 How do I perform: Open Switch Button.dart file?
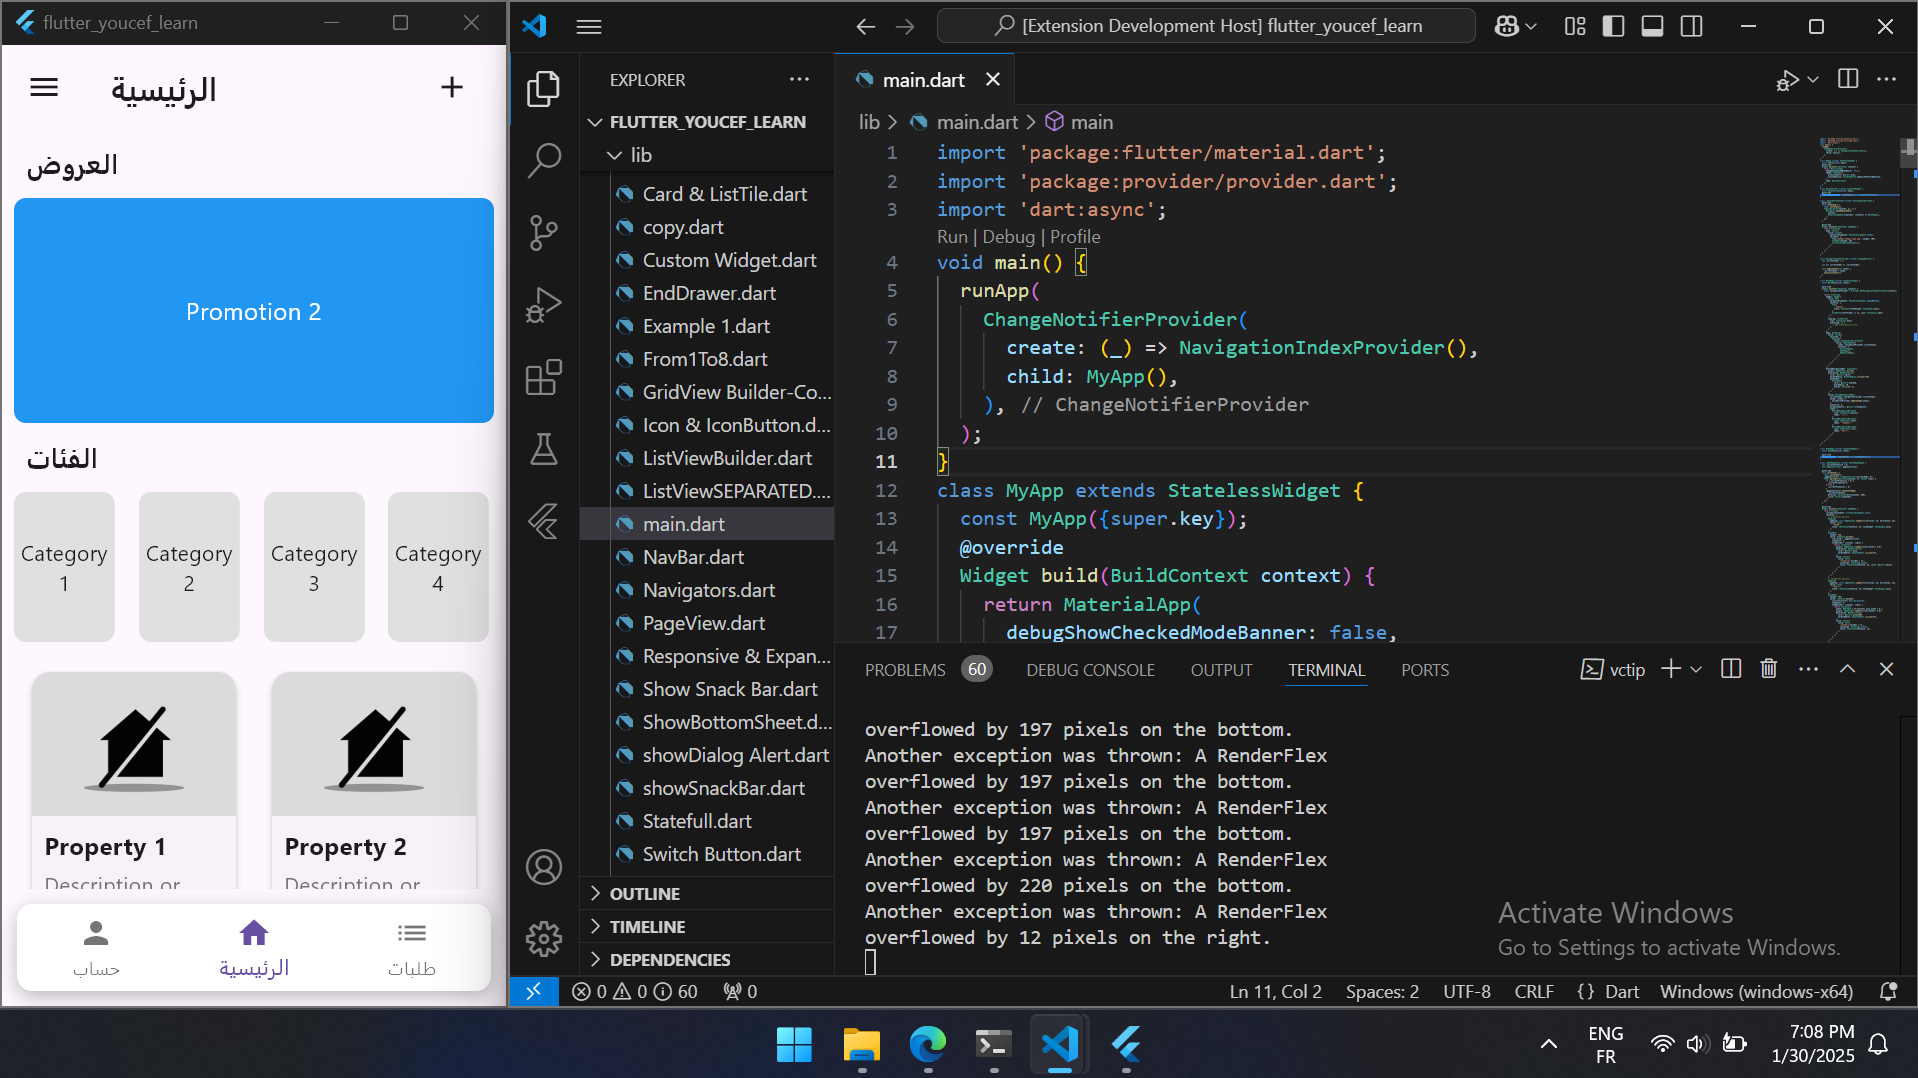[x=721, y=854]
